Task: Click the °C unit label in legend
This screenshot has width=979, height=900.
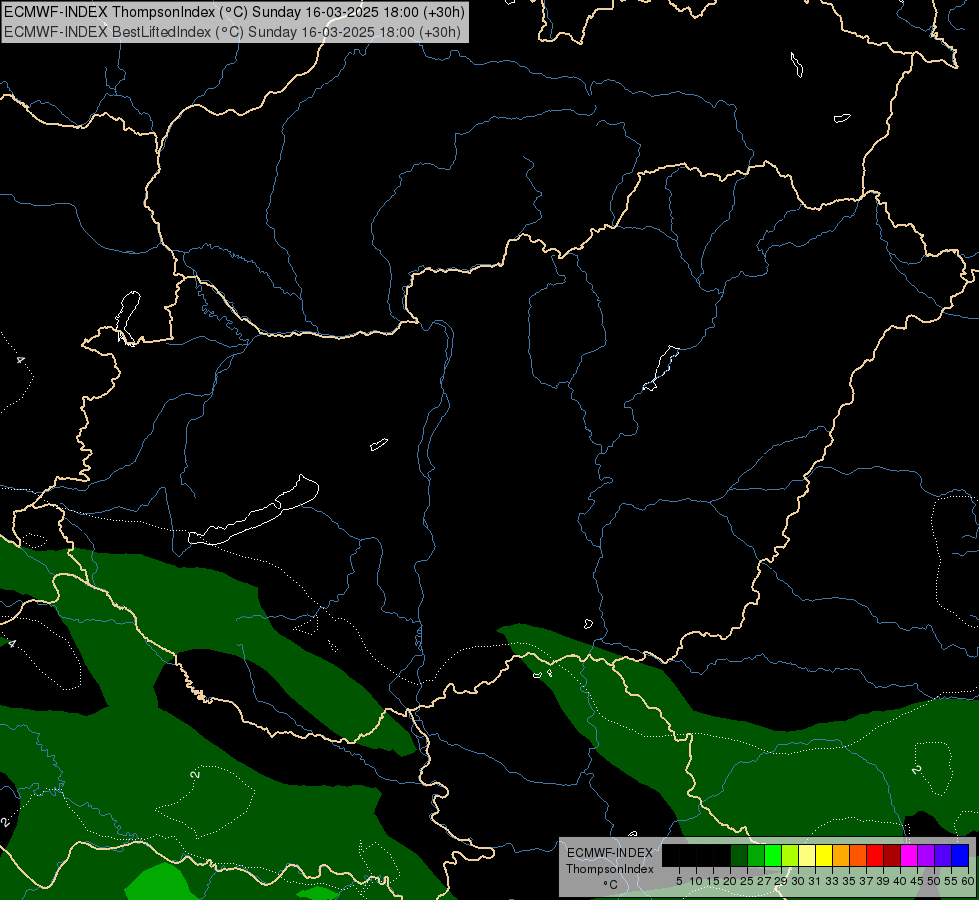Action: (611, 885)
